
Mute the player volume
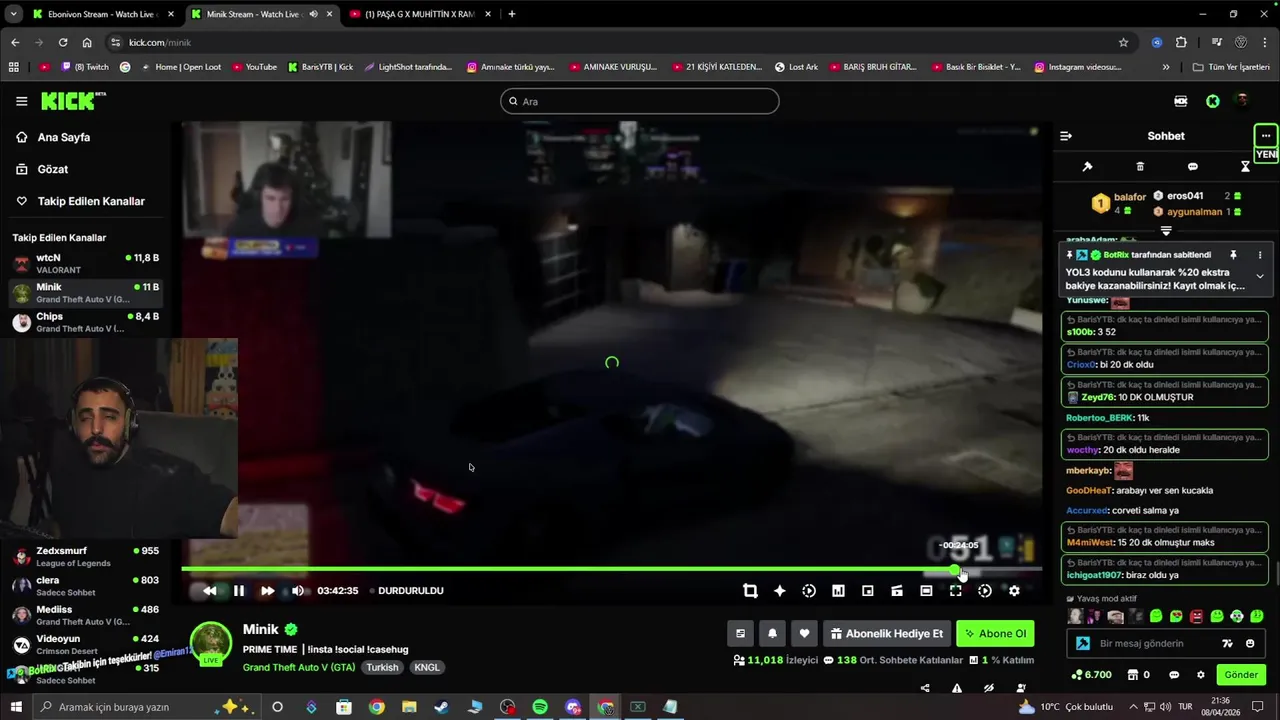[297, 591]
